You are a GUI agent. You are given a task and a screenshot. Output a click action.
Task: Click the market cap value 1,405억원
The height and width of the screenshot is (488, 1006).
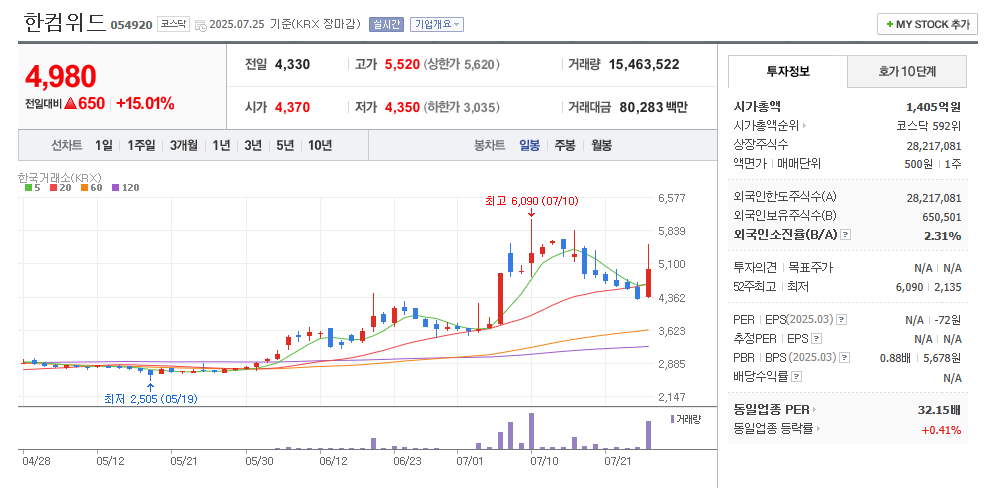934,107
